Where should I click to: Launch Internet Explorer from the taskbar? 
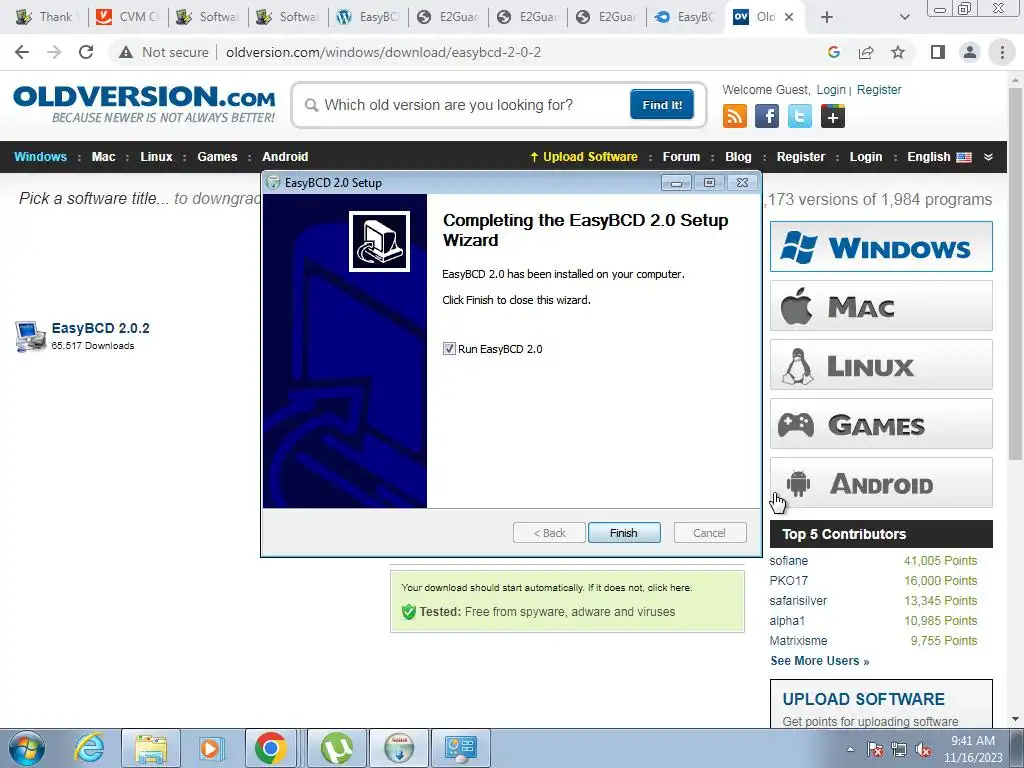click(x=89, y=747)
